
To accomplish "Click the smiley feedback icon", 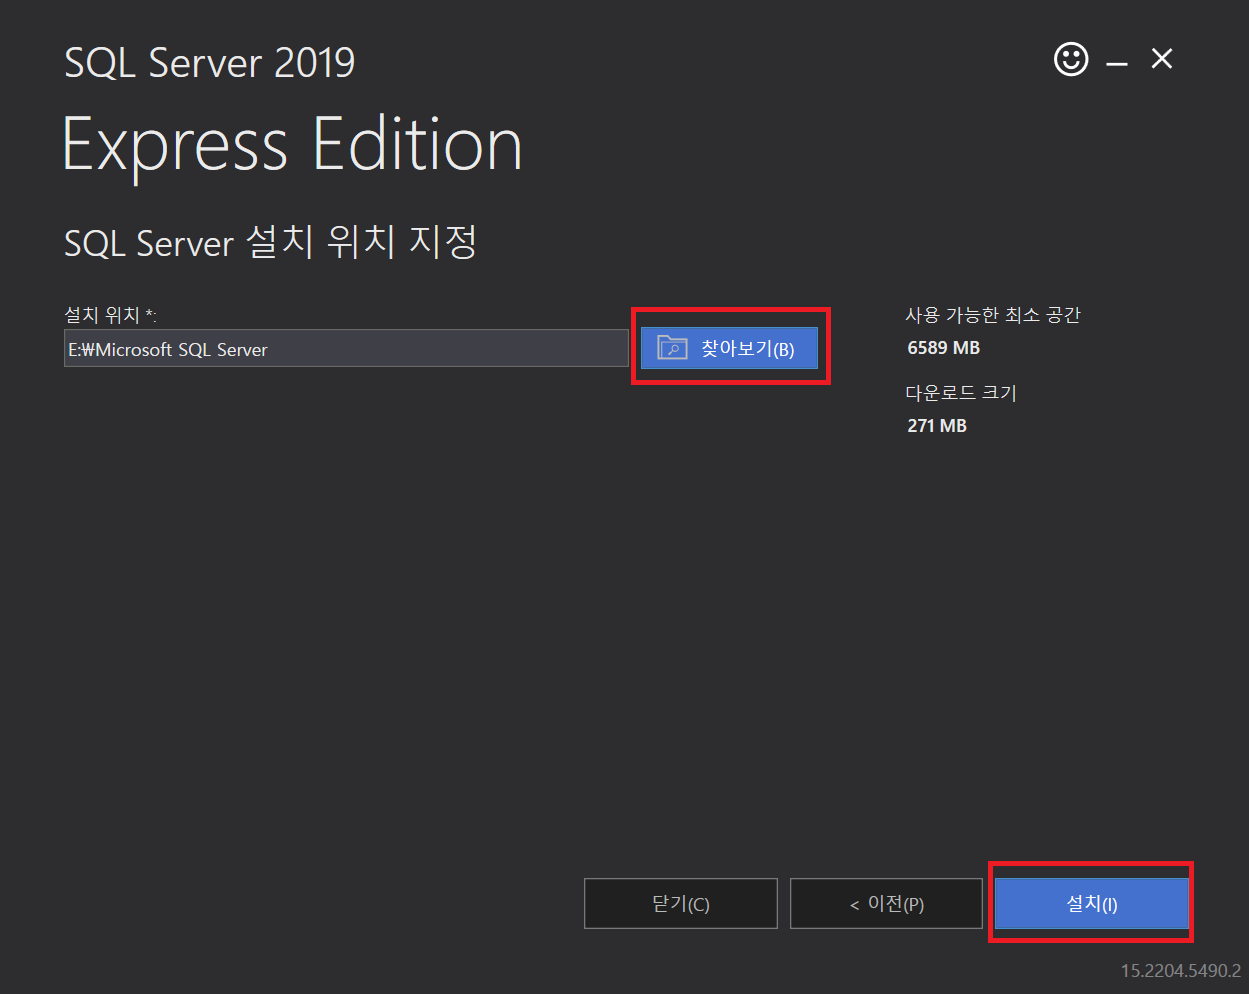I will point(1071,59).
